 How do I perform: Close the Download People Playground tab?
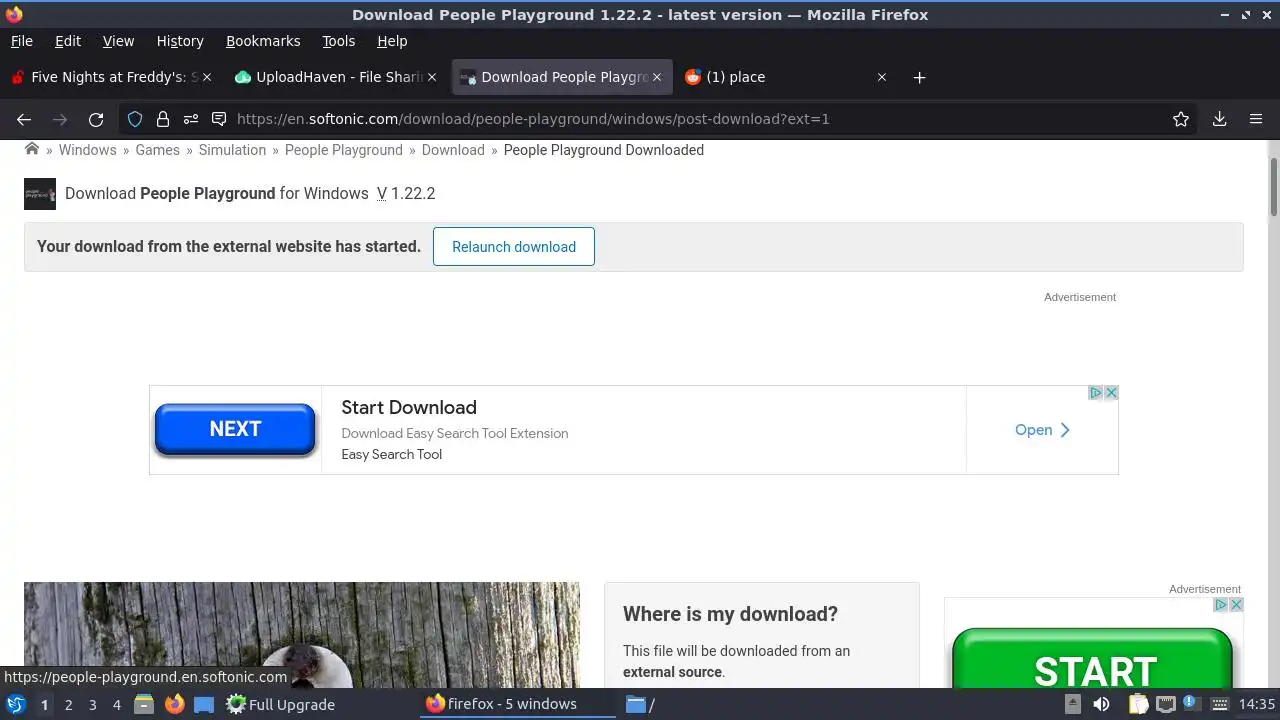click(657, 77)
